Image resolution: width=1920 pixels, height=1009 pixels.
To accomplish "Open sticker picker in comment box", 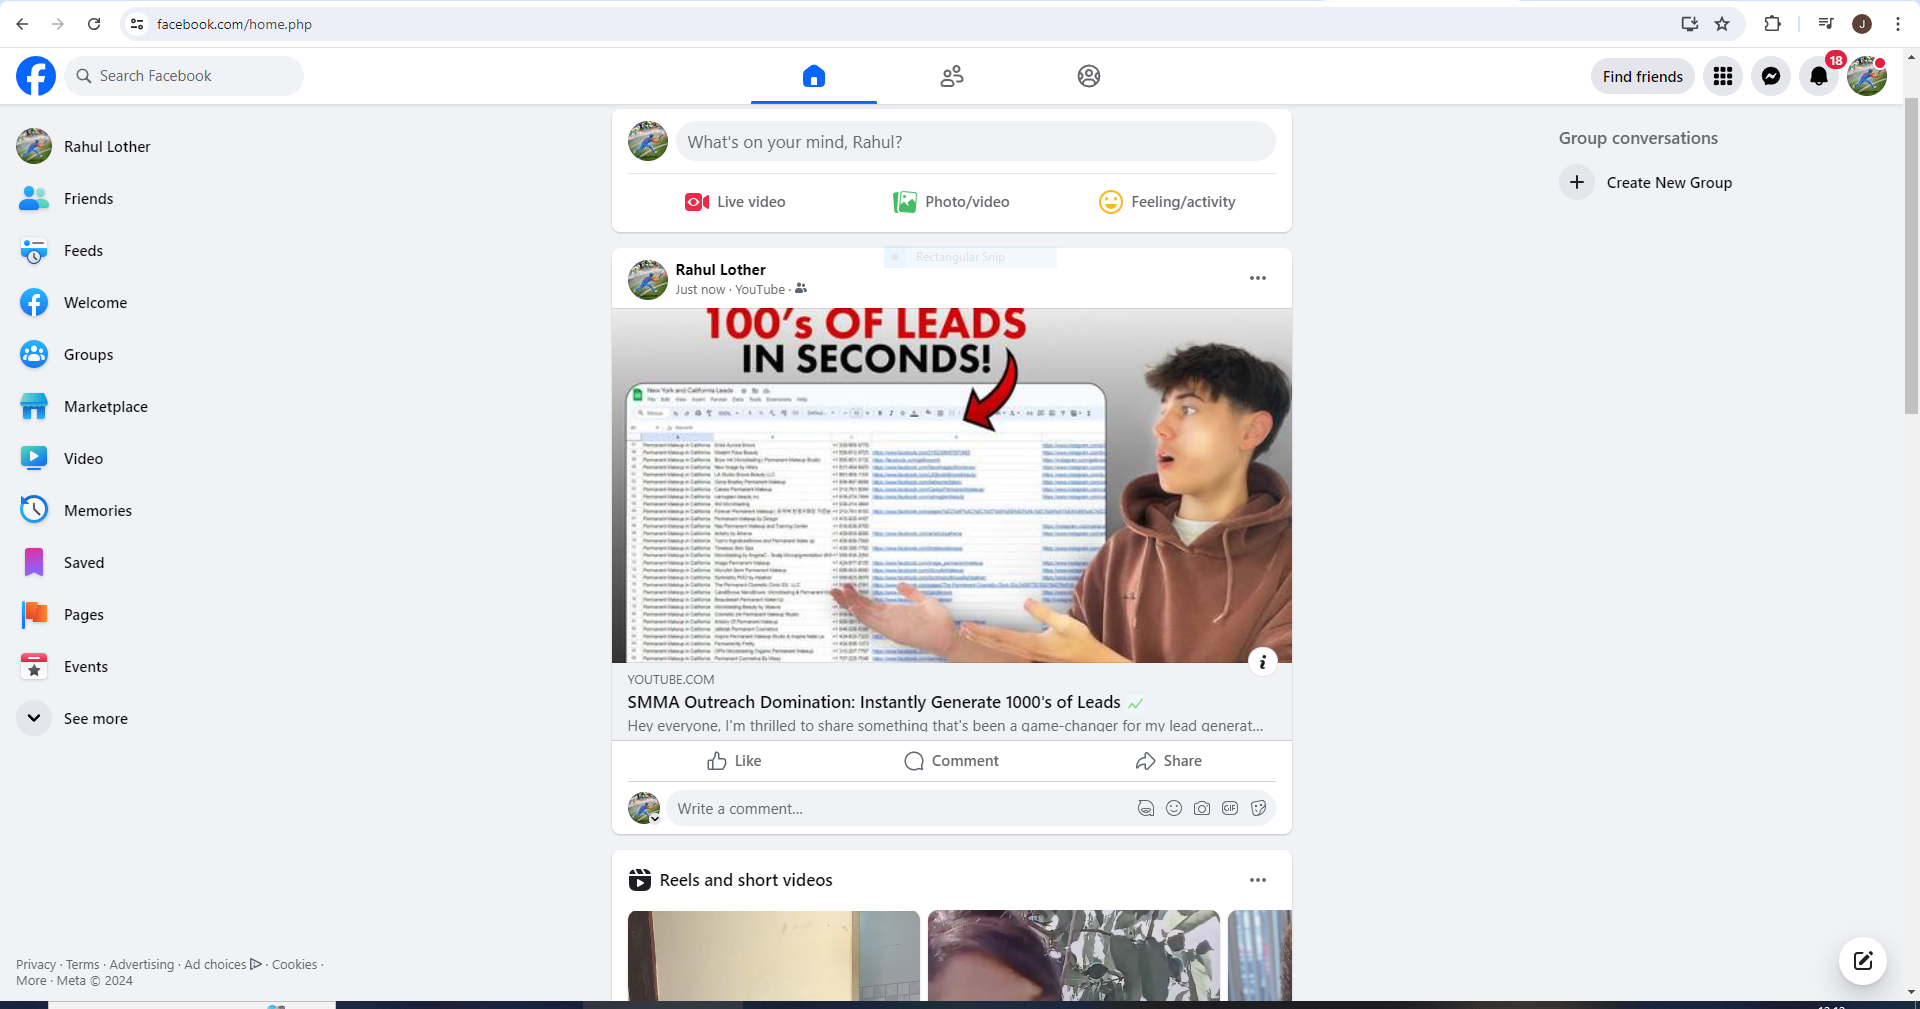I will [x=1258, y=808].
